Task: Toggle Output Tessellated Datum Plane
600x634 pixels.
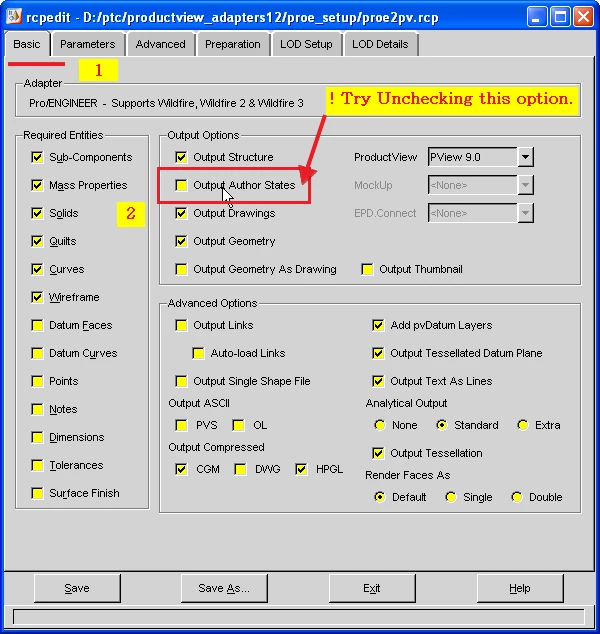Action: pyautogui.click(x=378, y=353)
